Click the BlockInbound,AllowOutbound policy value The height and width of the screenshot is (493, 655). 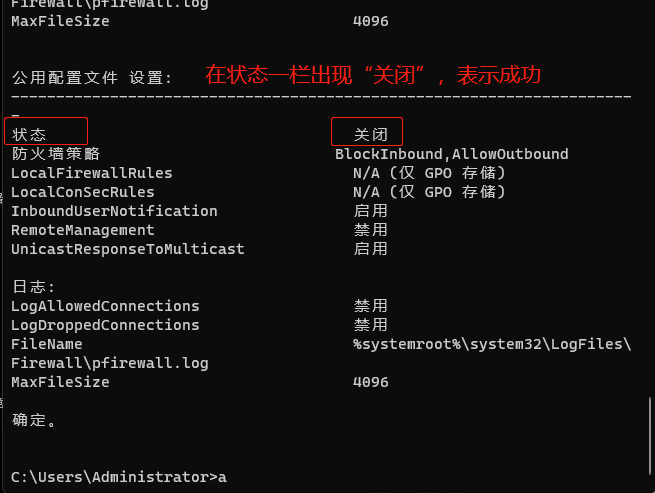[x=452, y=154]
